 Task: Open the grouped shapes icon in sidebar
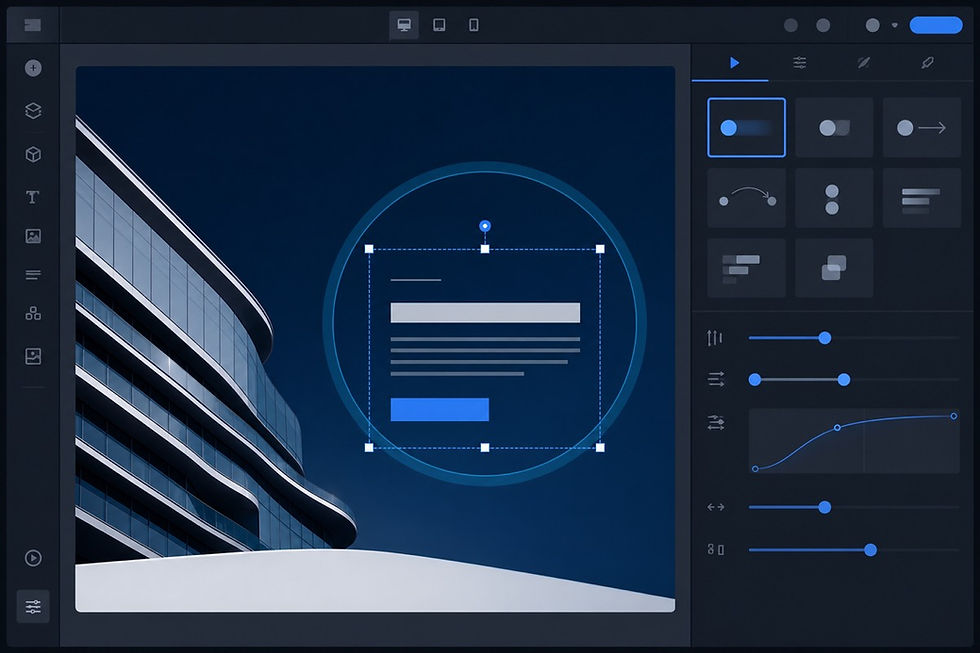click(33, 313)
